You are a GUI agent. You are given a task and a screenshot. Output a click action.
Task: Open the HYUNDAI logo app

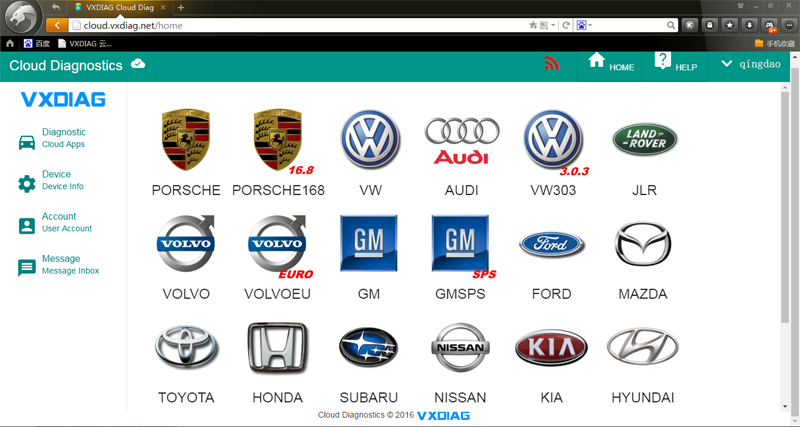tap(643, 347)
